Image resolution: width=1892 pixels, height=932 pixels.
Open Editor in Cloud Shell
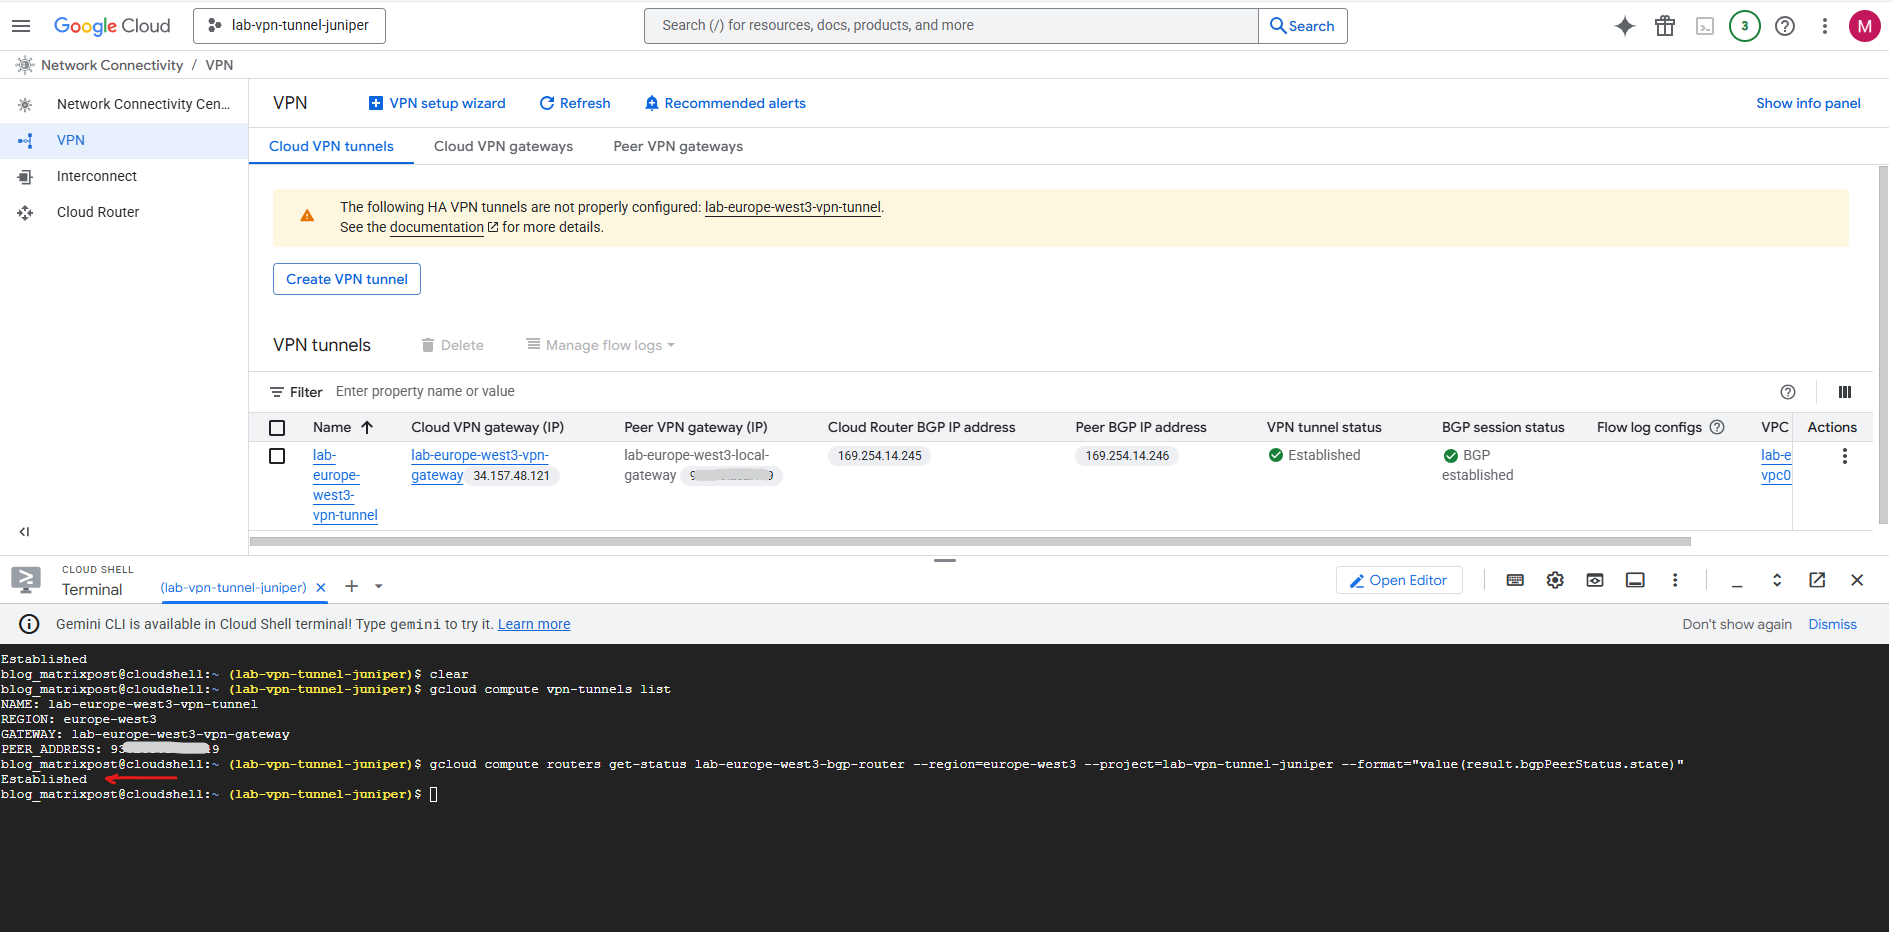click(1399, 580)
